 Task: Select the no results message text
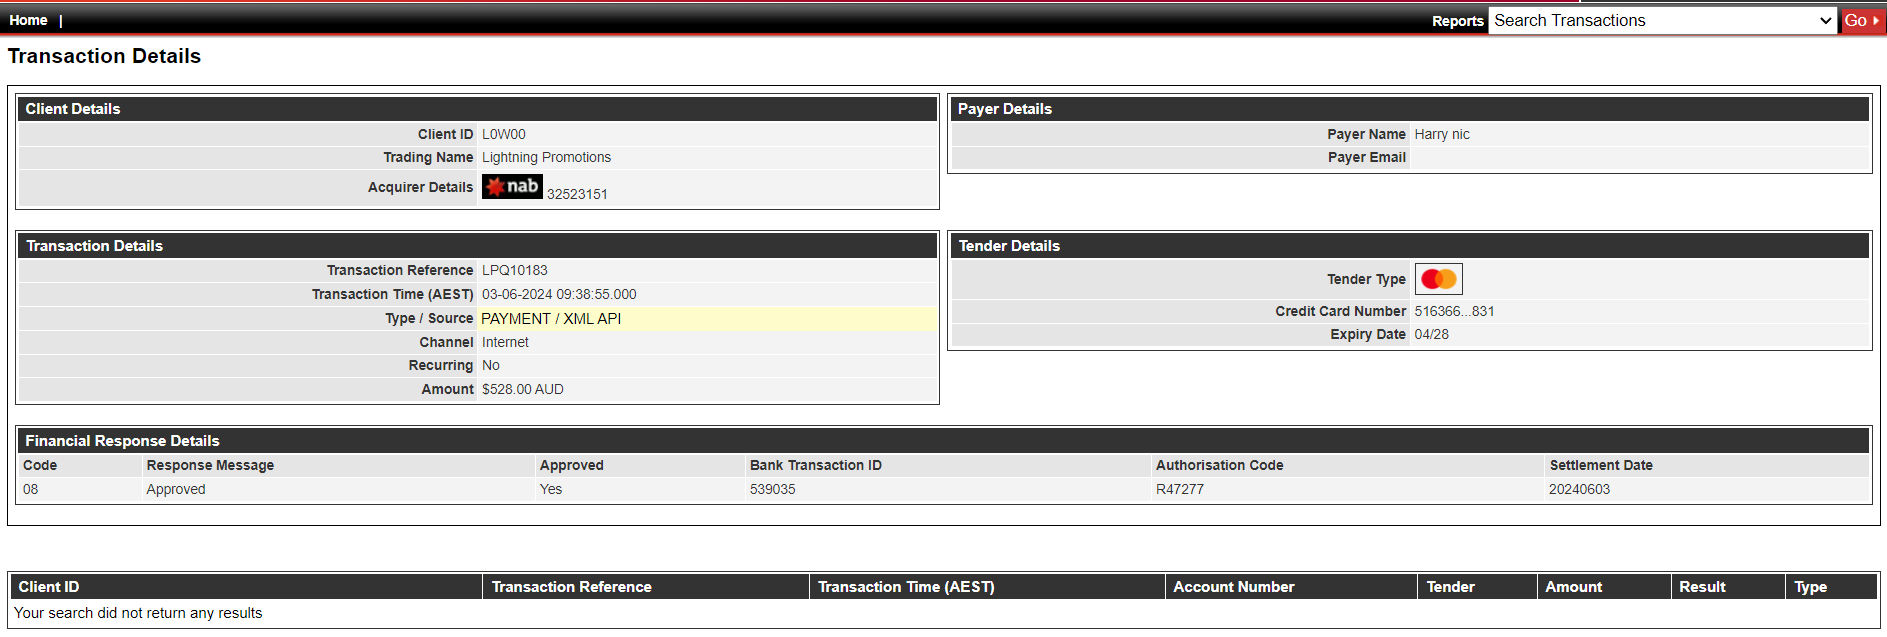[x=138, y=613]
